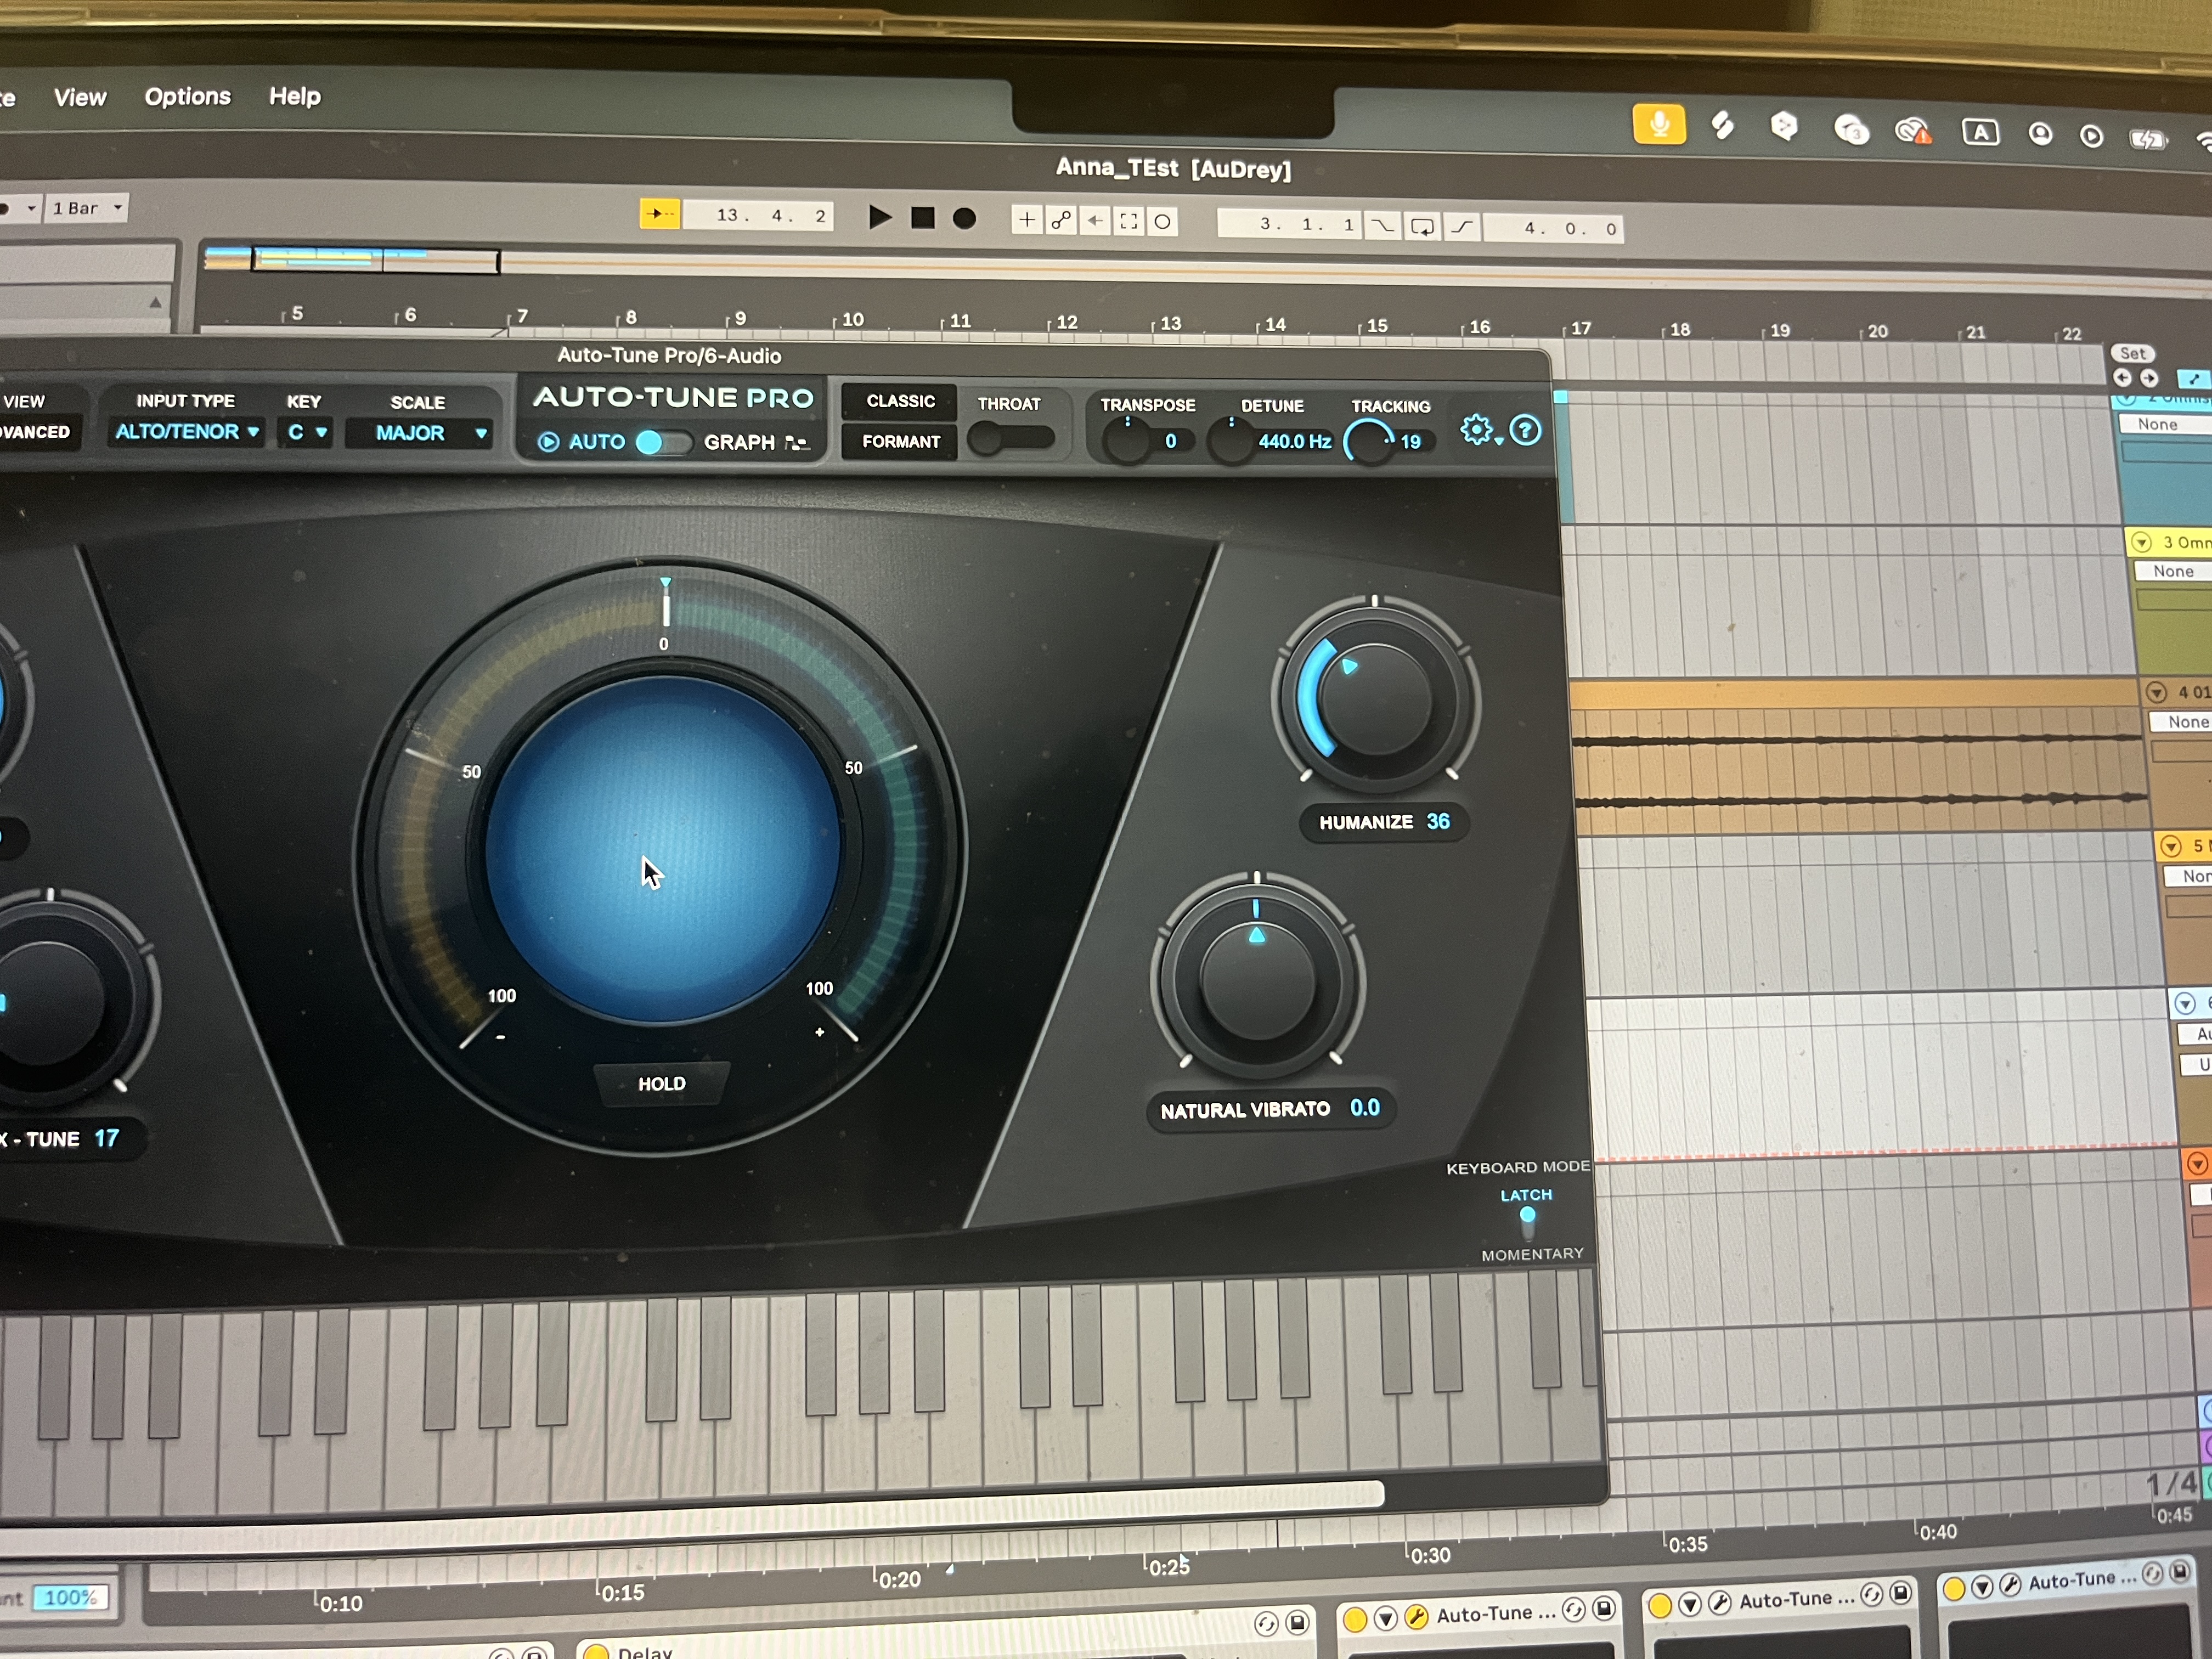Click the Natural Vibrato value 0.0

1364,1108
